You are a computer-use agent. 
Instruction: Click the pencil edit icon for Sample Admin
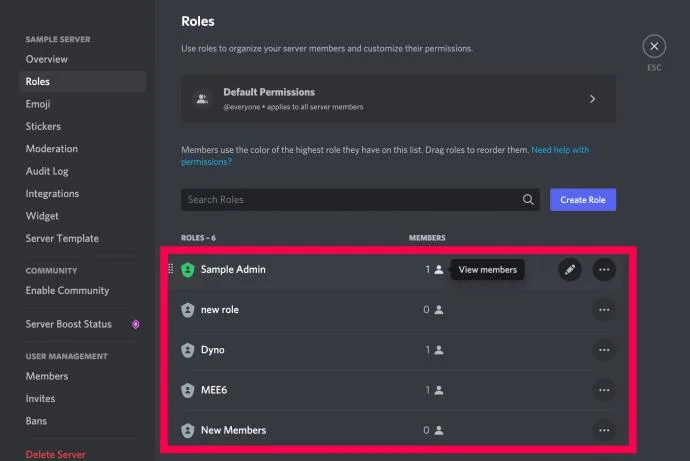pyautogui.click(x=570, y=269)
